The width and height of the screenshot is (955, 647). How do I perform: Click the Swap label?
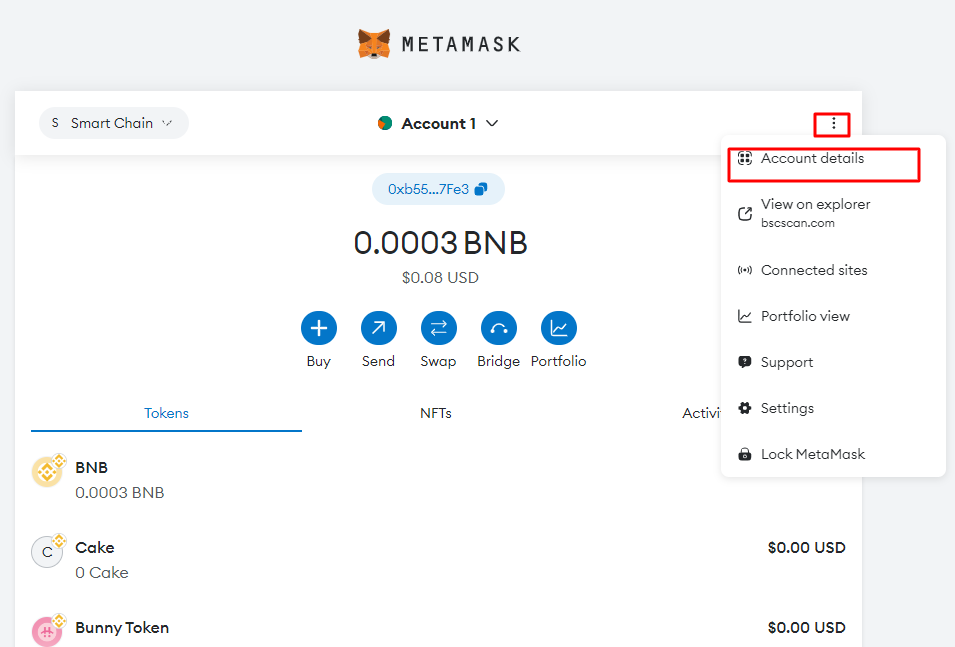439,361
